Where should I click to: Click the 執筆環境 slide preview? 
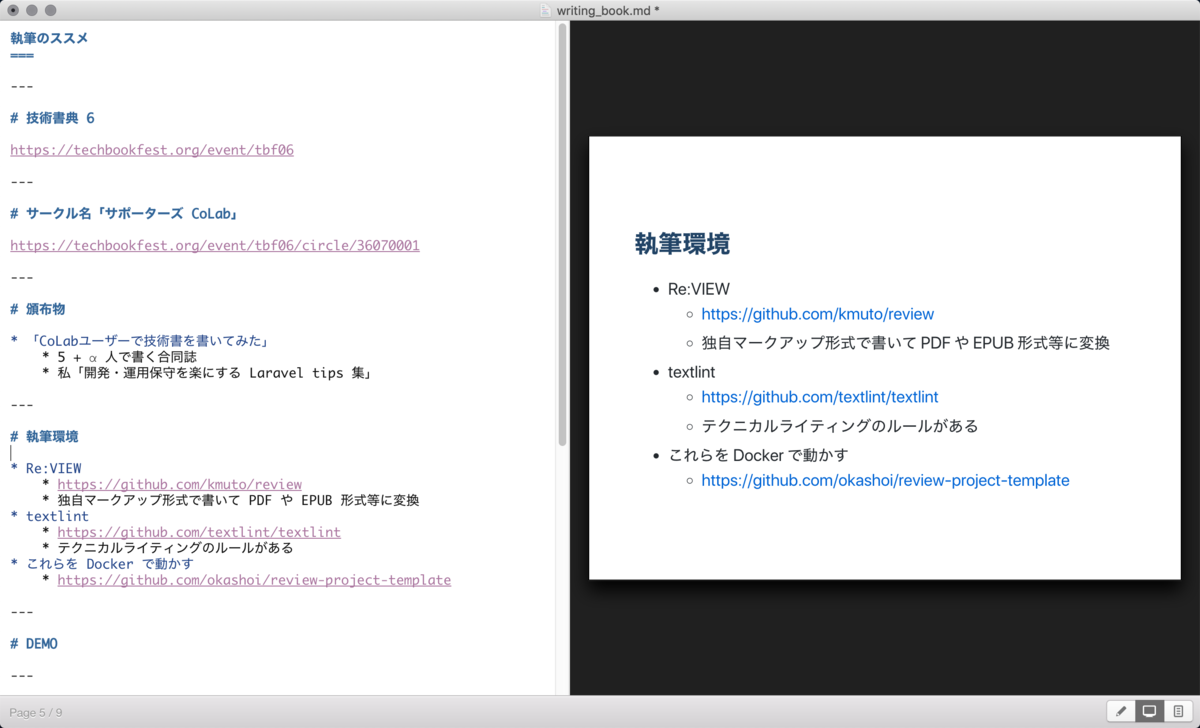[884, 360]
